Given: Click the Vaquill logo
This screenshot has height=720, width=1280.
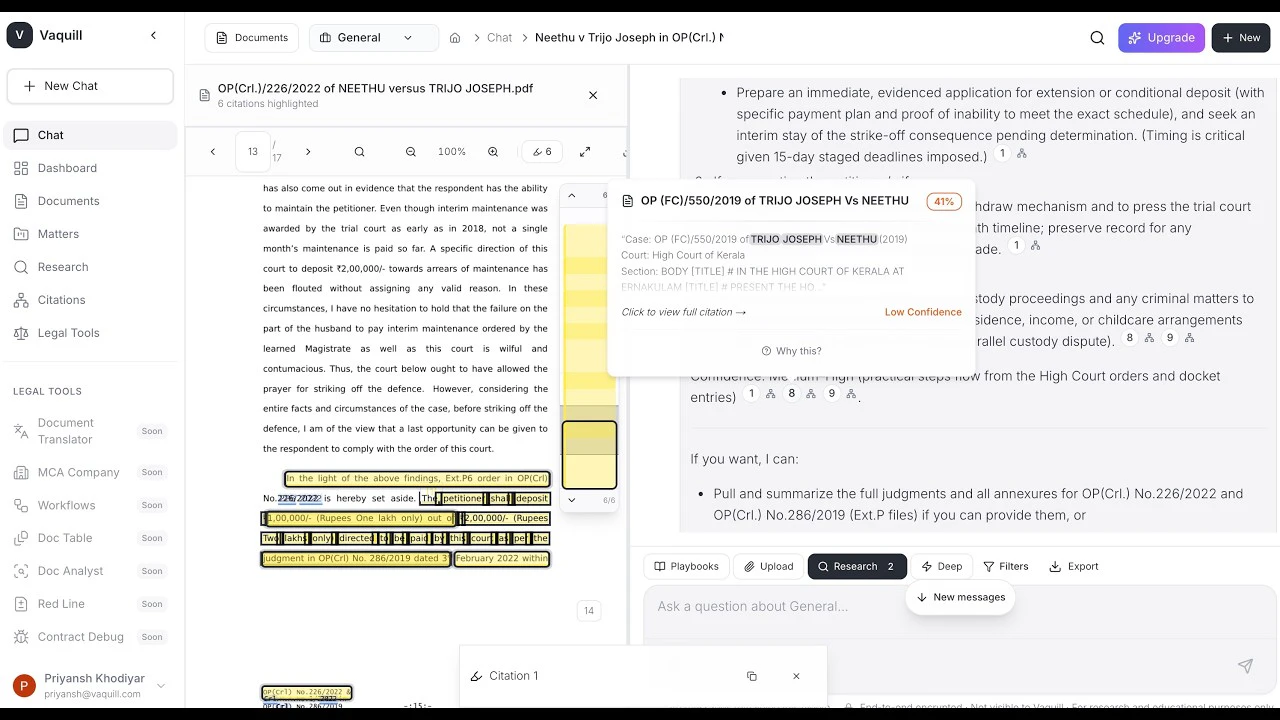Looking at the screenshot, I should (20, 35).
